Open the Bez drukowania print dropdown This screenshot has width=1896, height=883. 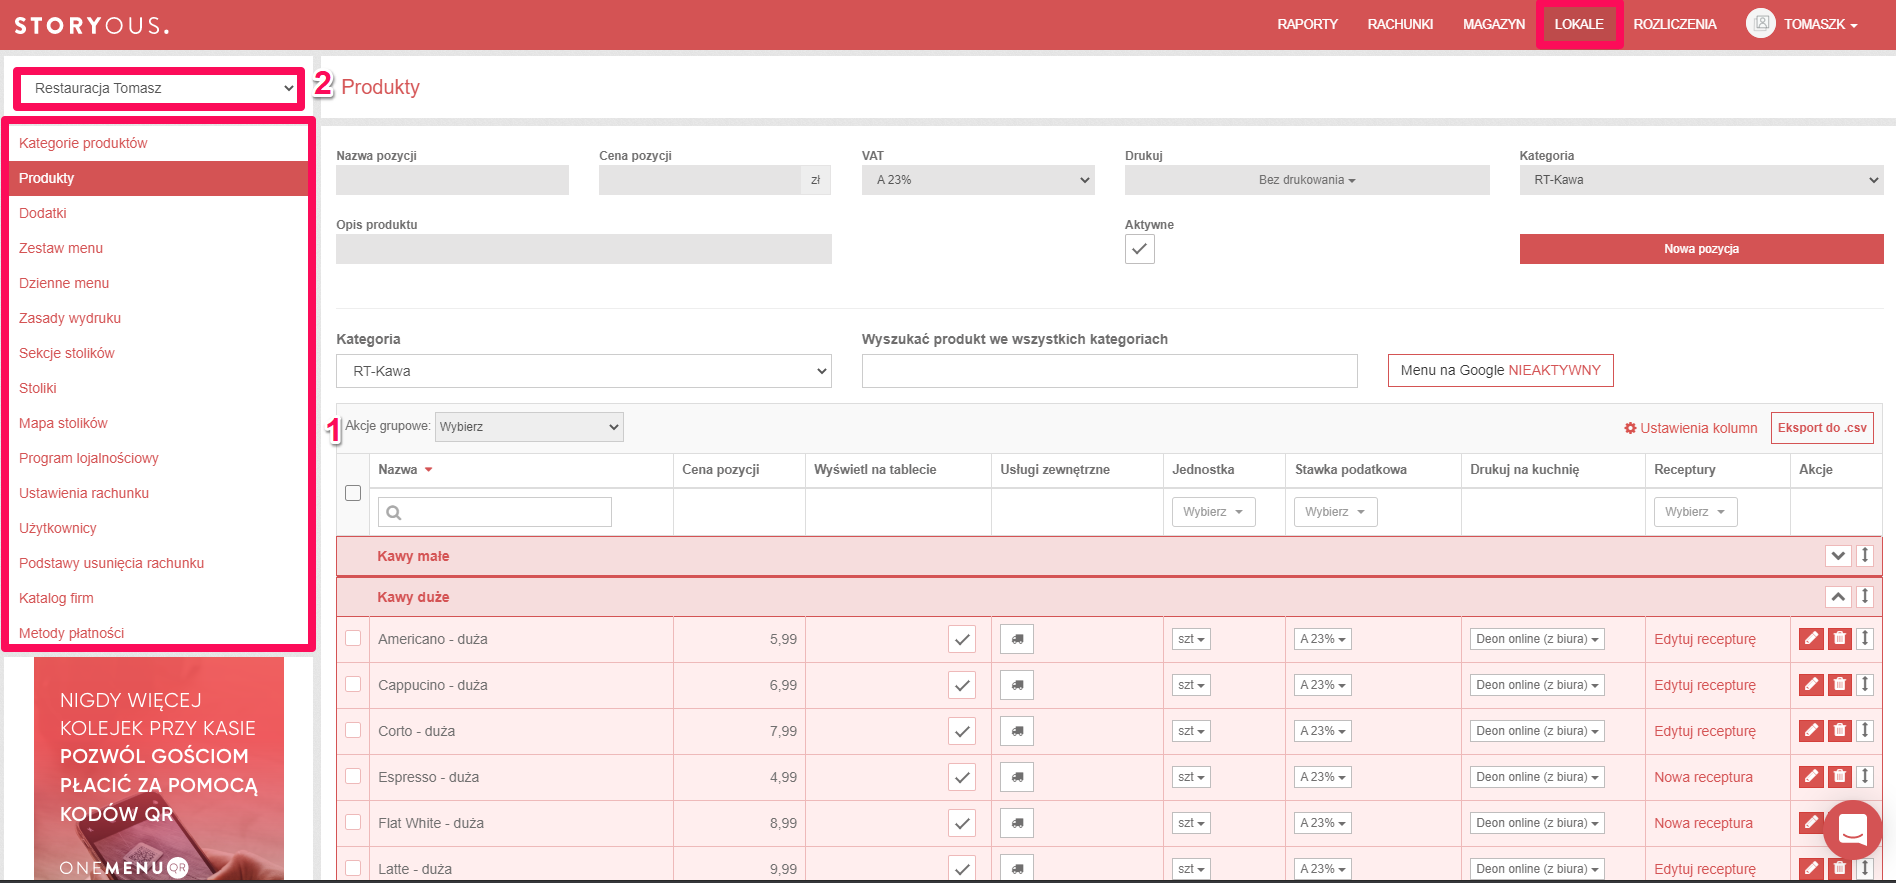[x=1307, y=180]
